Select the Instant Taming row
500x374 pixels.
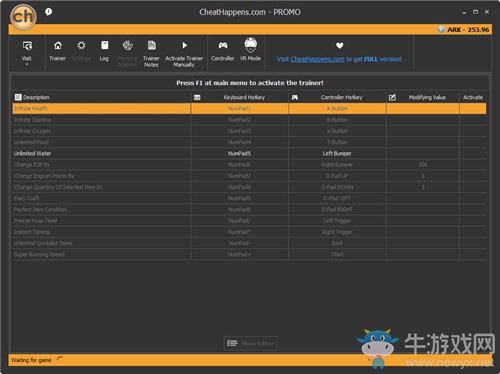point(249,232)
